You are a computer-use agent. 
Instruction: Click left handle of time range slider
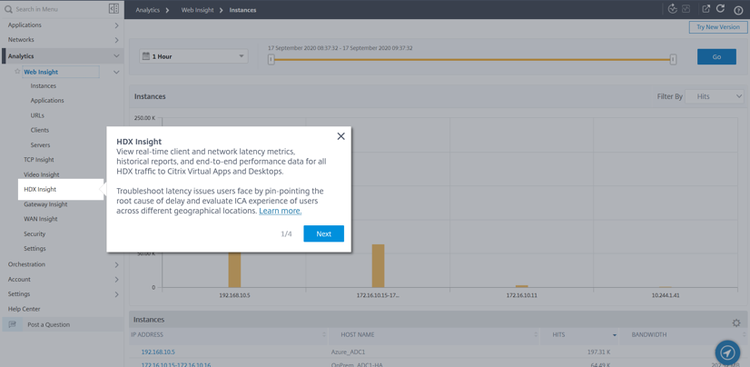[x=271, y=60]
